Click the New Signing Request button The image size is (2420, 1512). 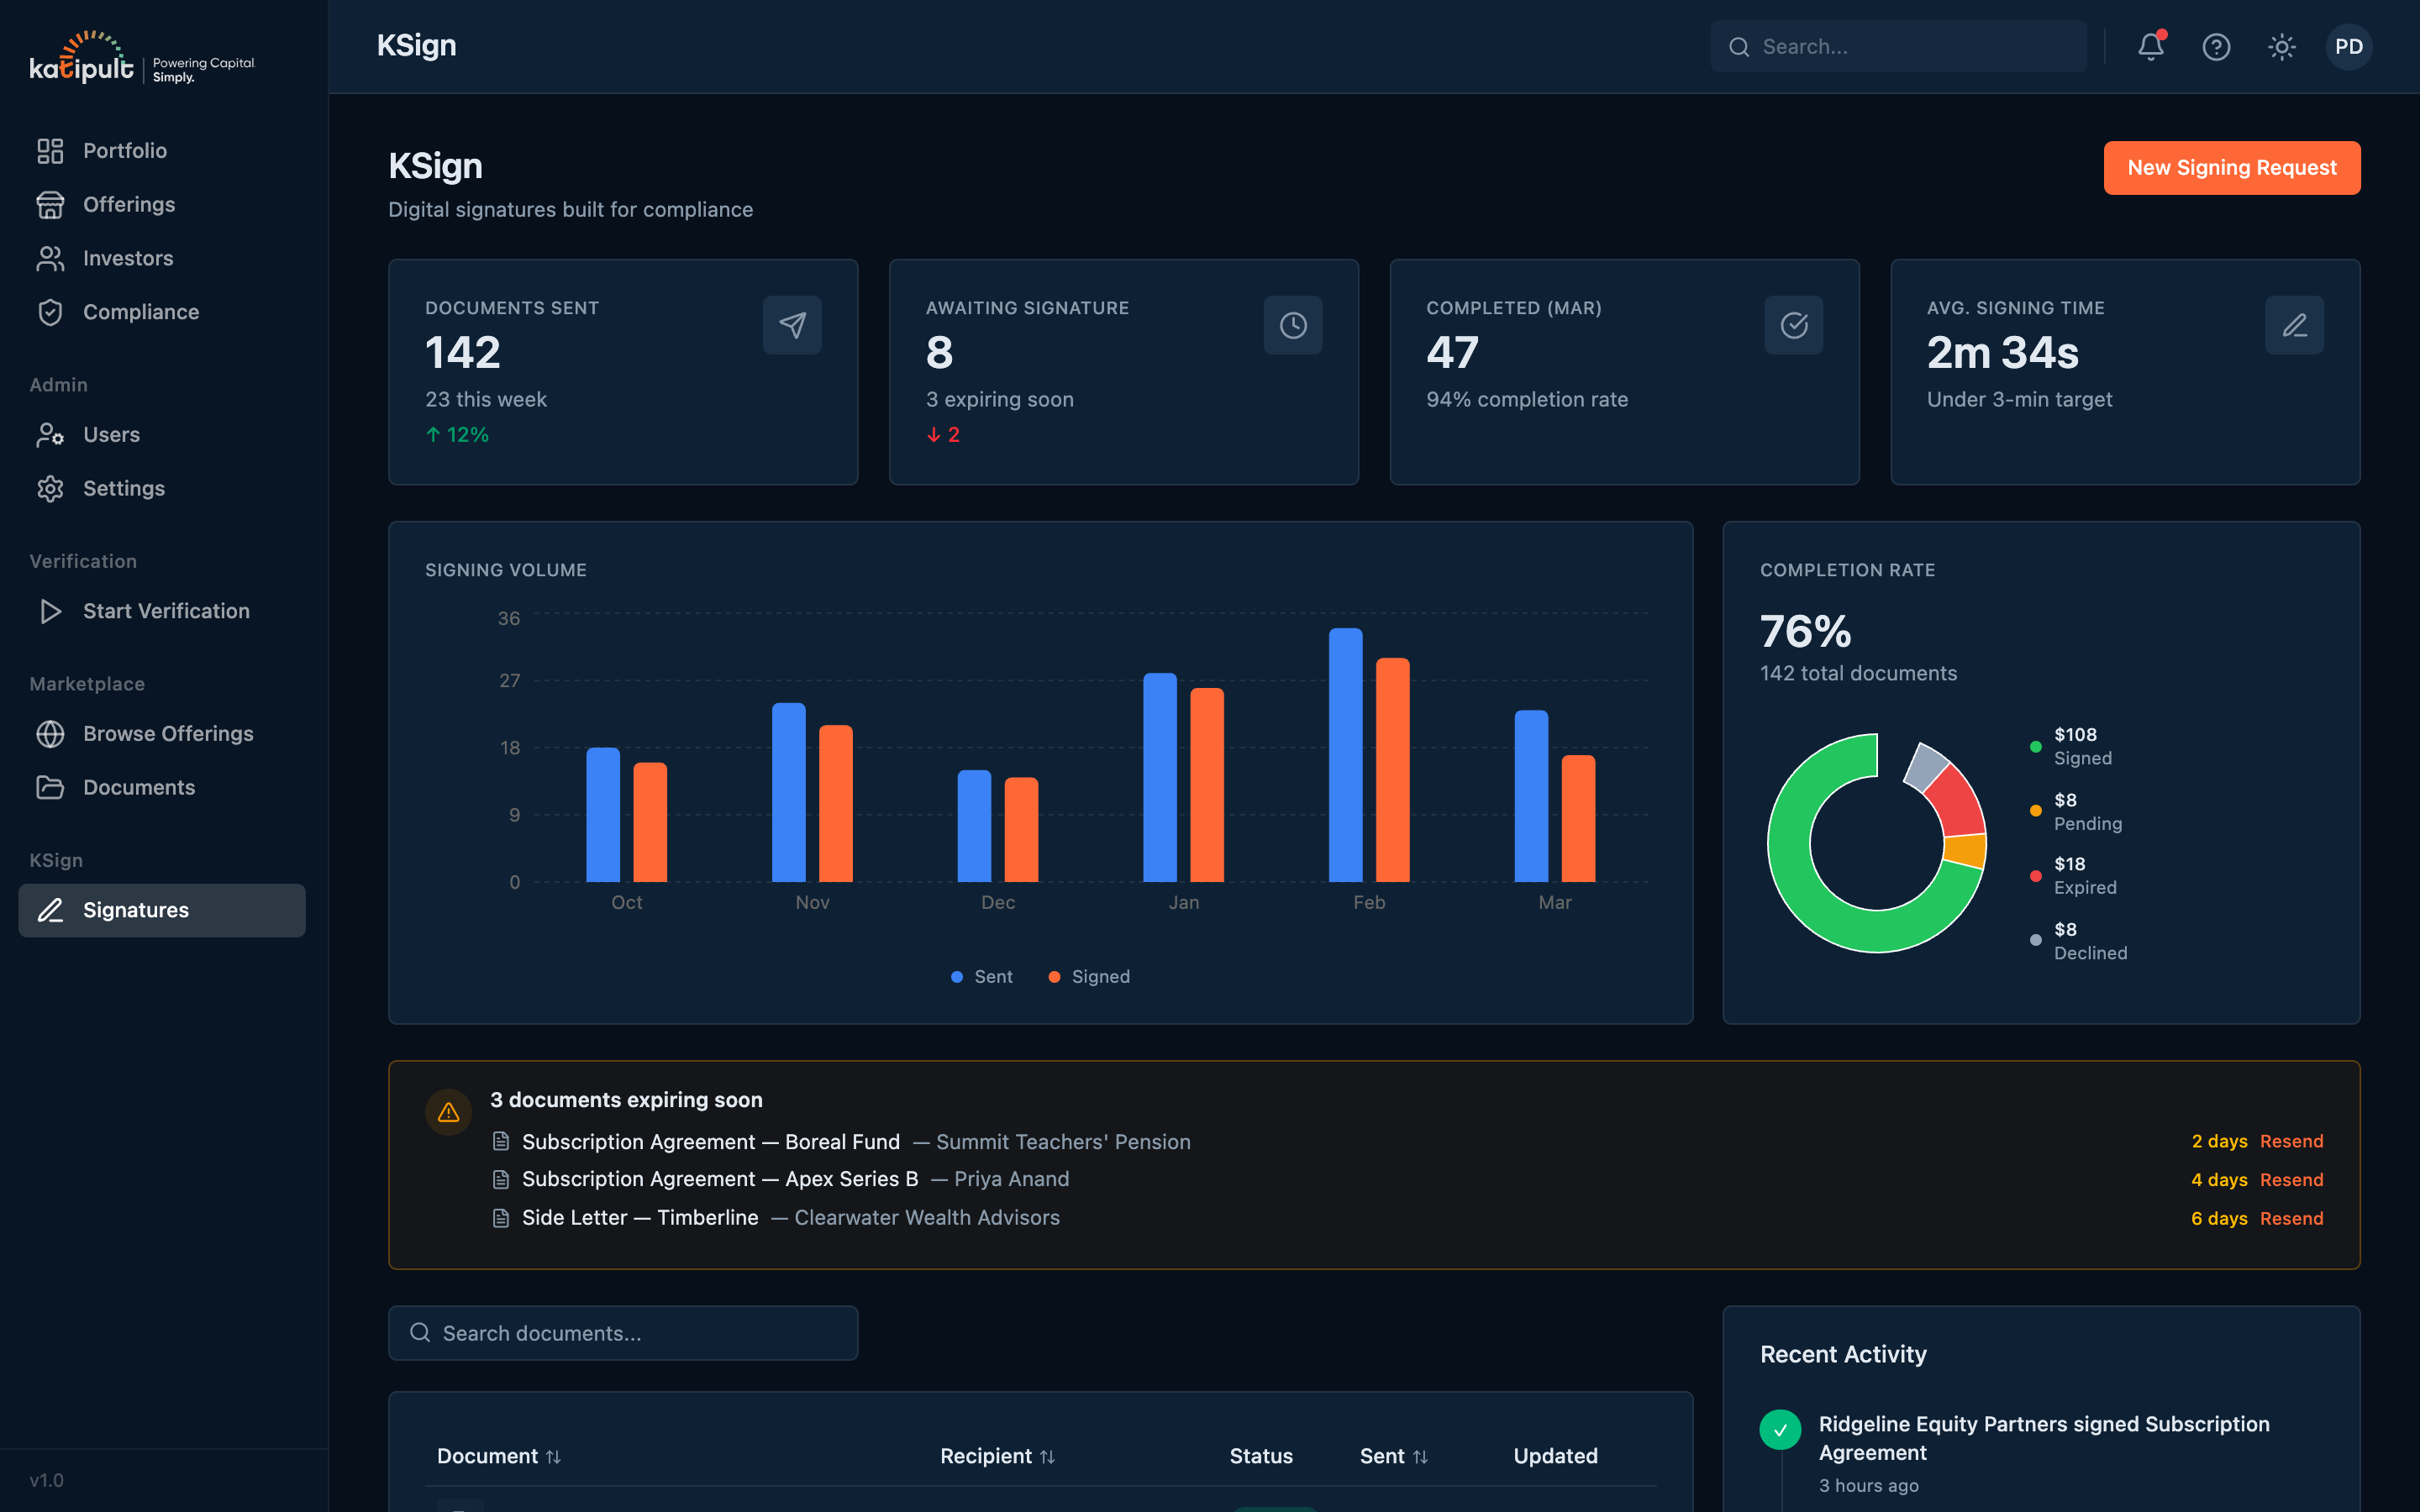click(x=2232, y=167)
